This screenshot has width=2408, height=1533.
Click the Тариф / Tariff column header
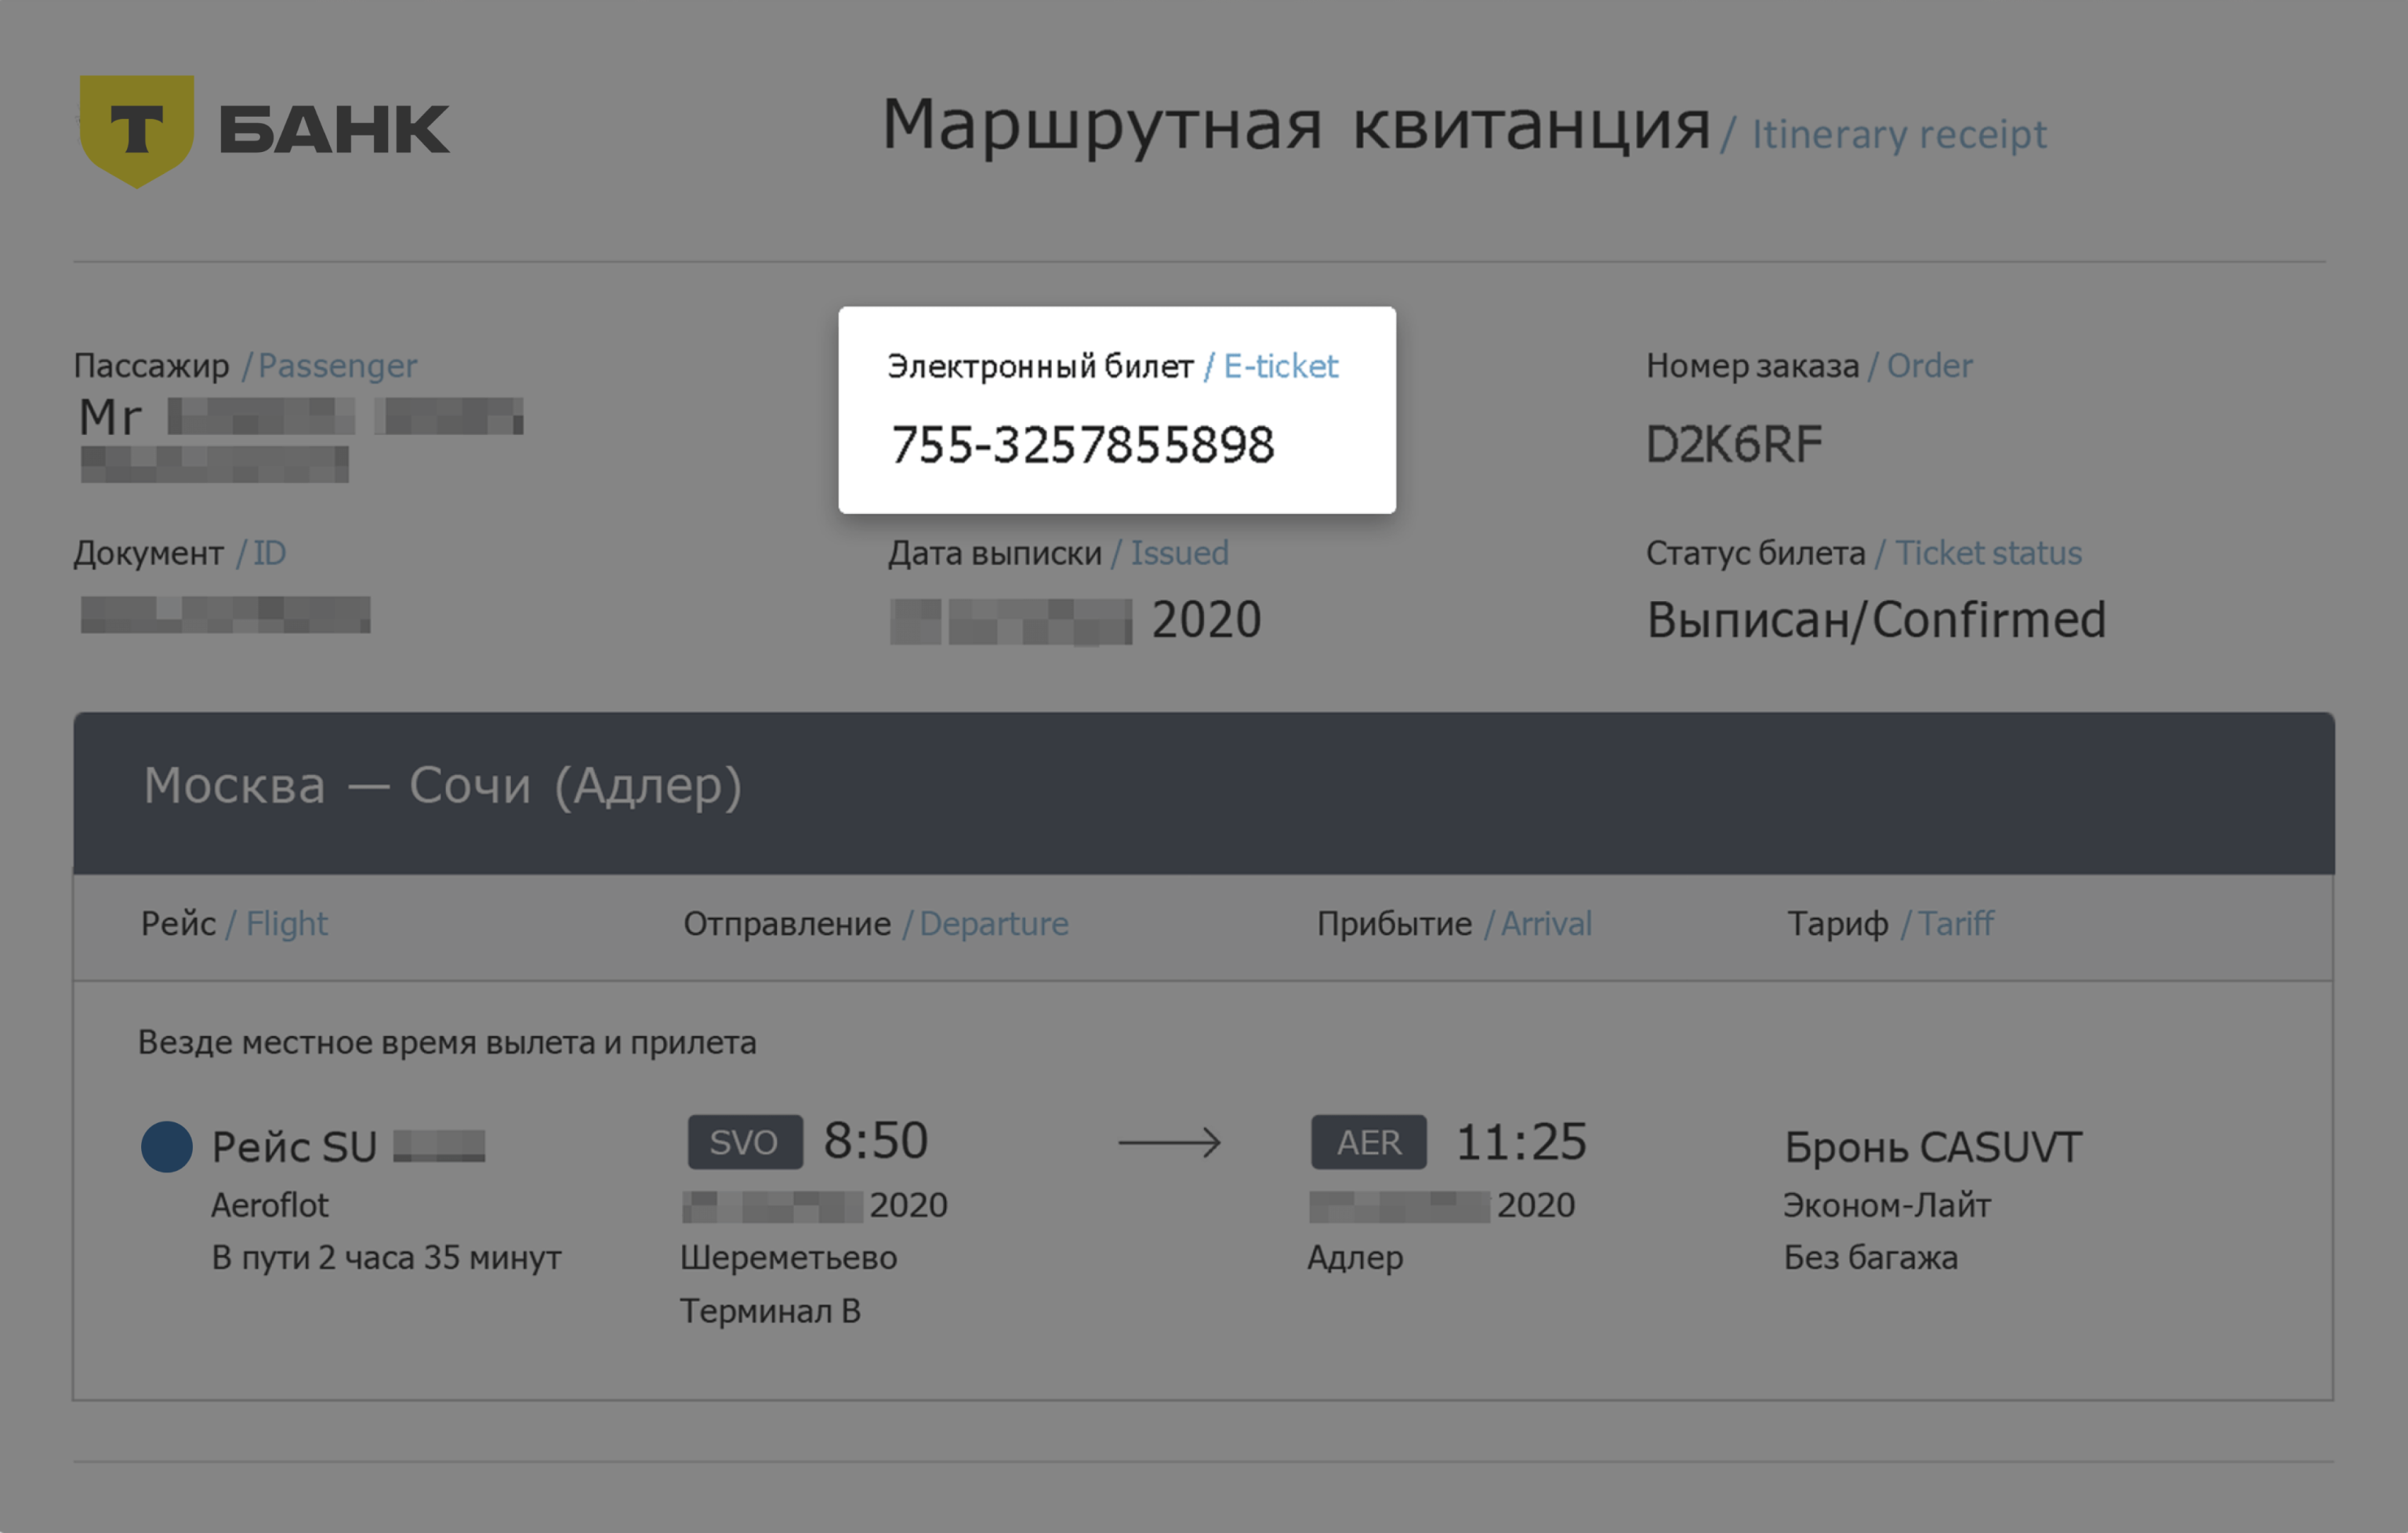coord(1890,923)
